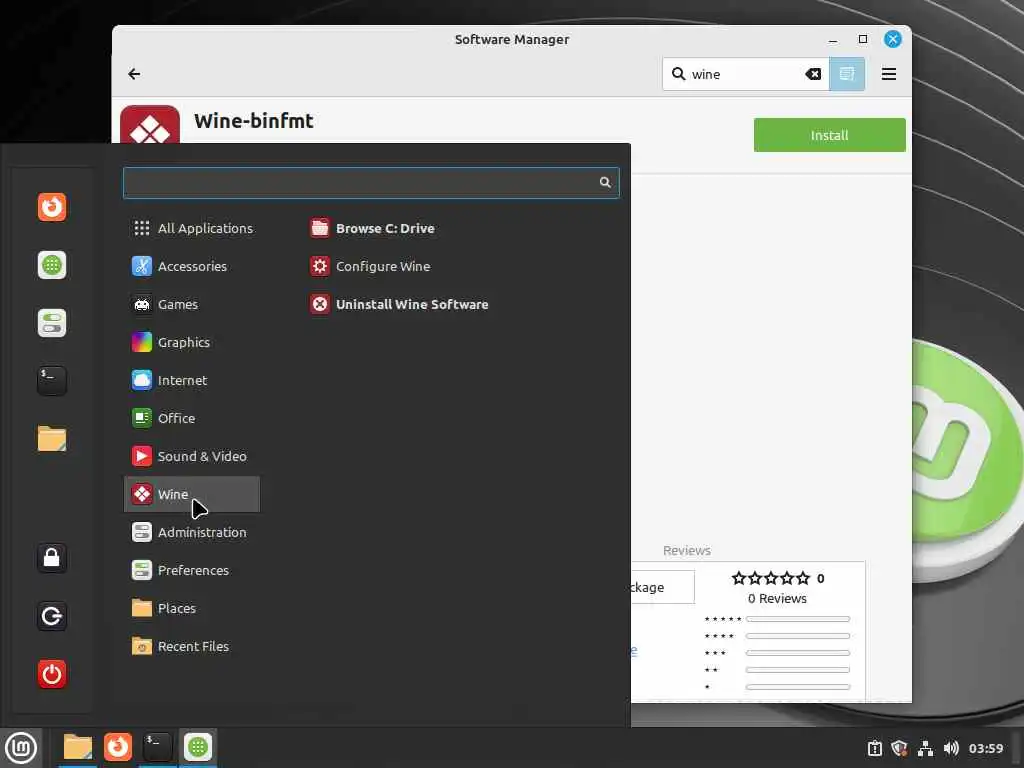Click the Software Manager taskbar icon
The height and width of the screenshot is (768, 1024).
(x=198, y=747)
